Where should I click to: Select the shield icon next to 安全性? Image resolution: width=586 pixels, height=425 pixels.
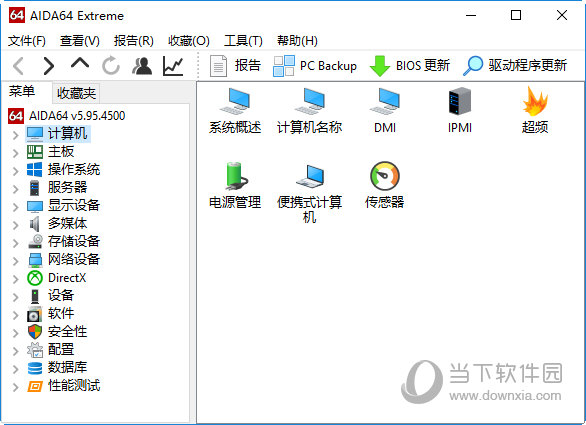click(35, 332)
